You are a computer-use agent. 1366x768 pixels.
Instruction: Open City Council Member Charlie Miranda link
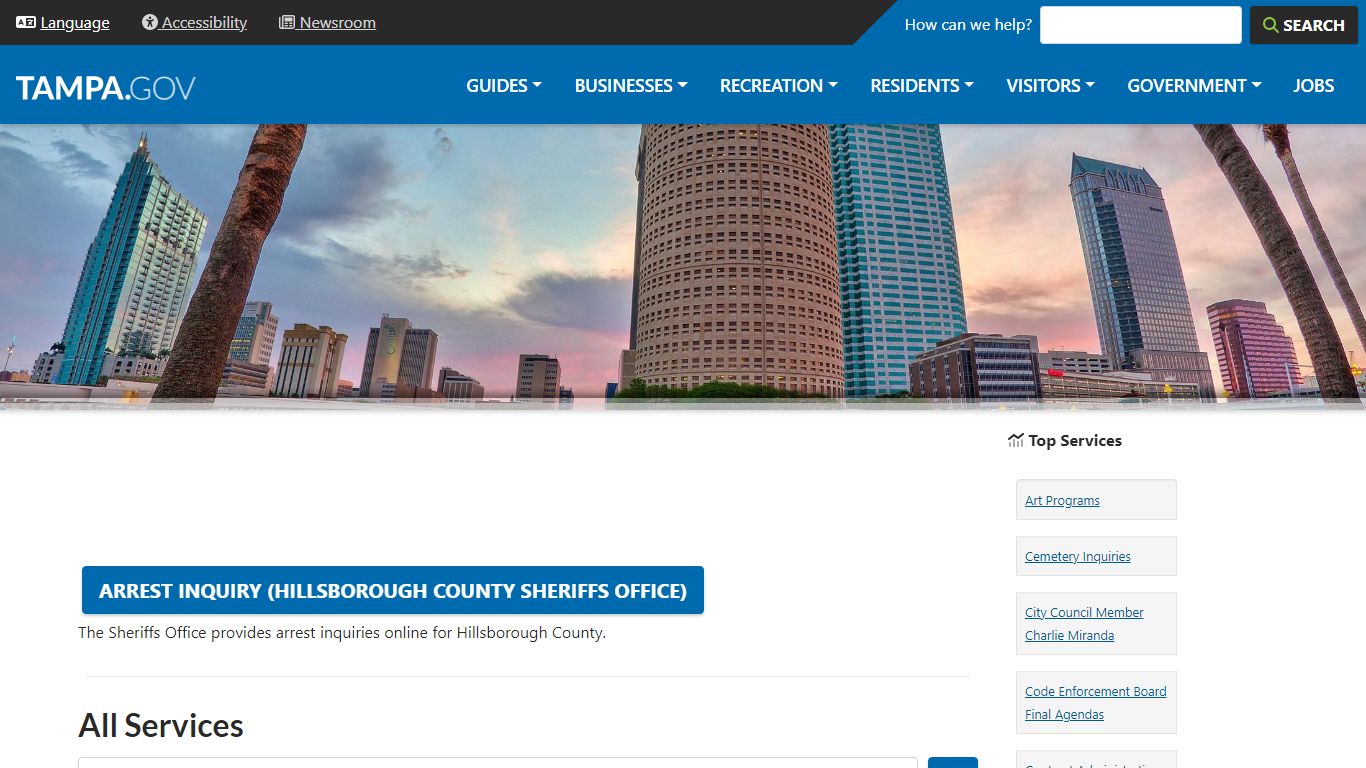coord(1084,624)
